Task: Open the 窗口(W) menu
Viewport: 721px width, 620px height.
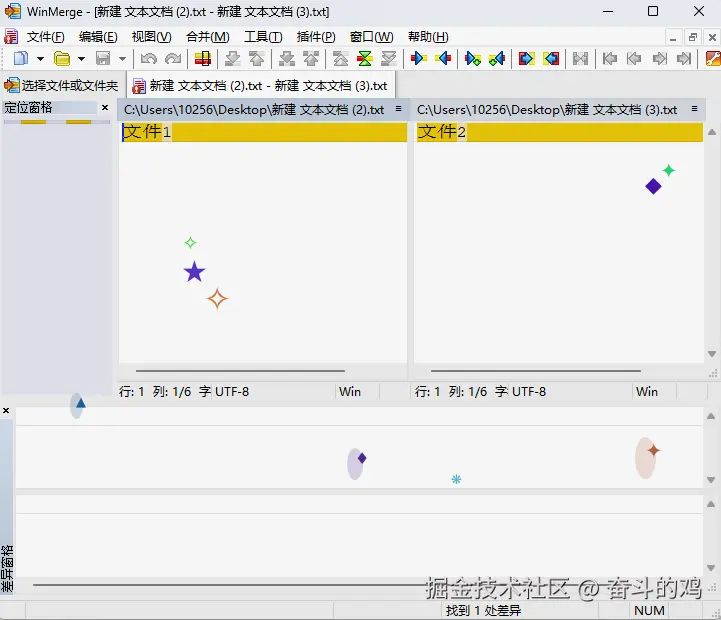Action: 372,37
